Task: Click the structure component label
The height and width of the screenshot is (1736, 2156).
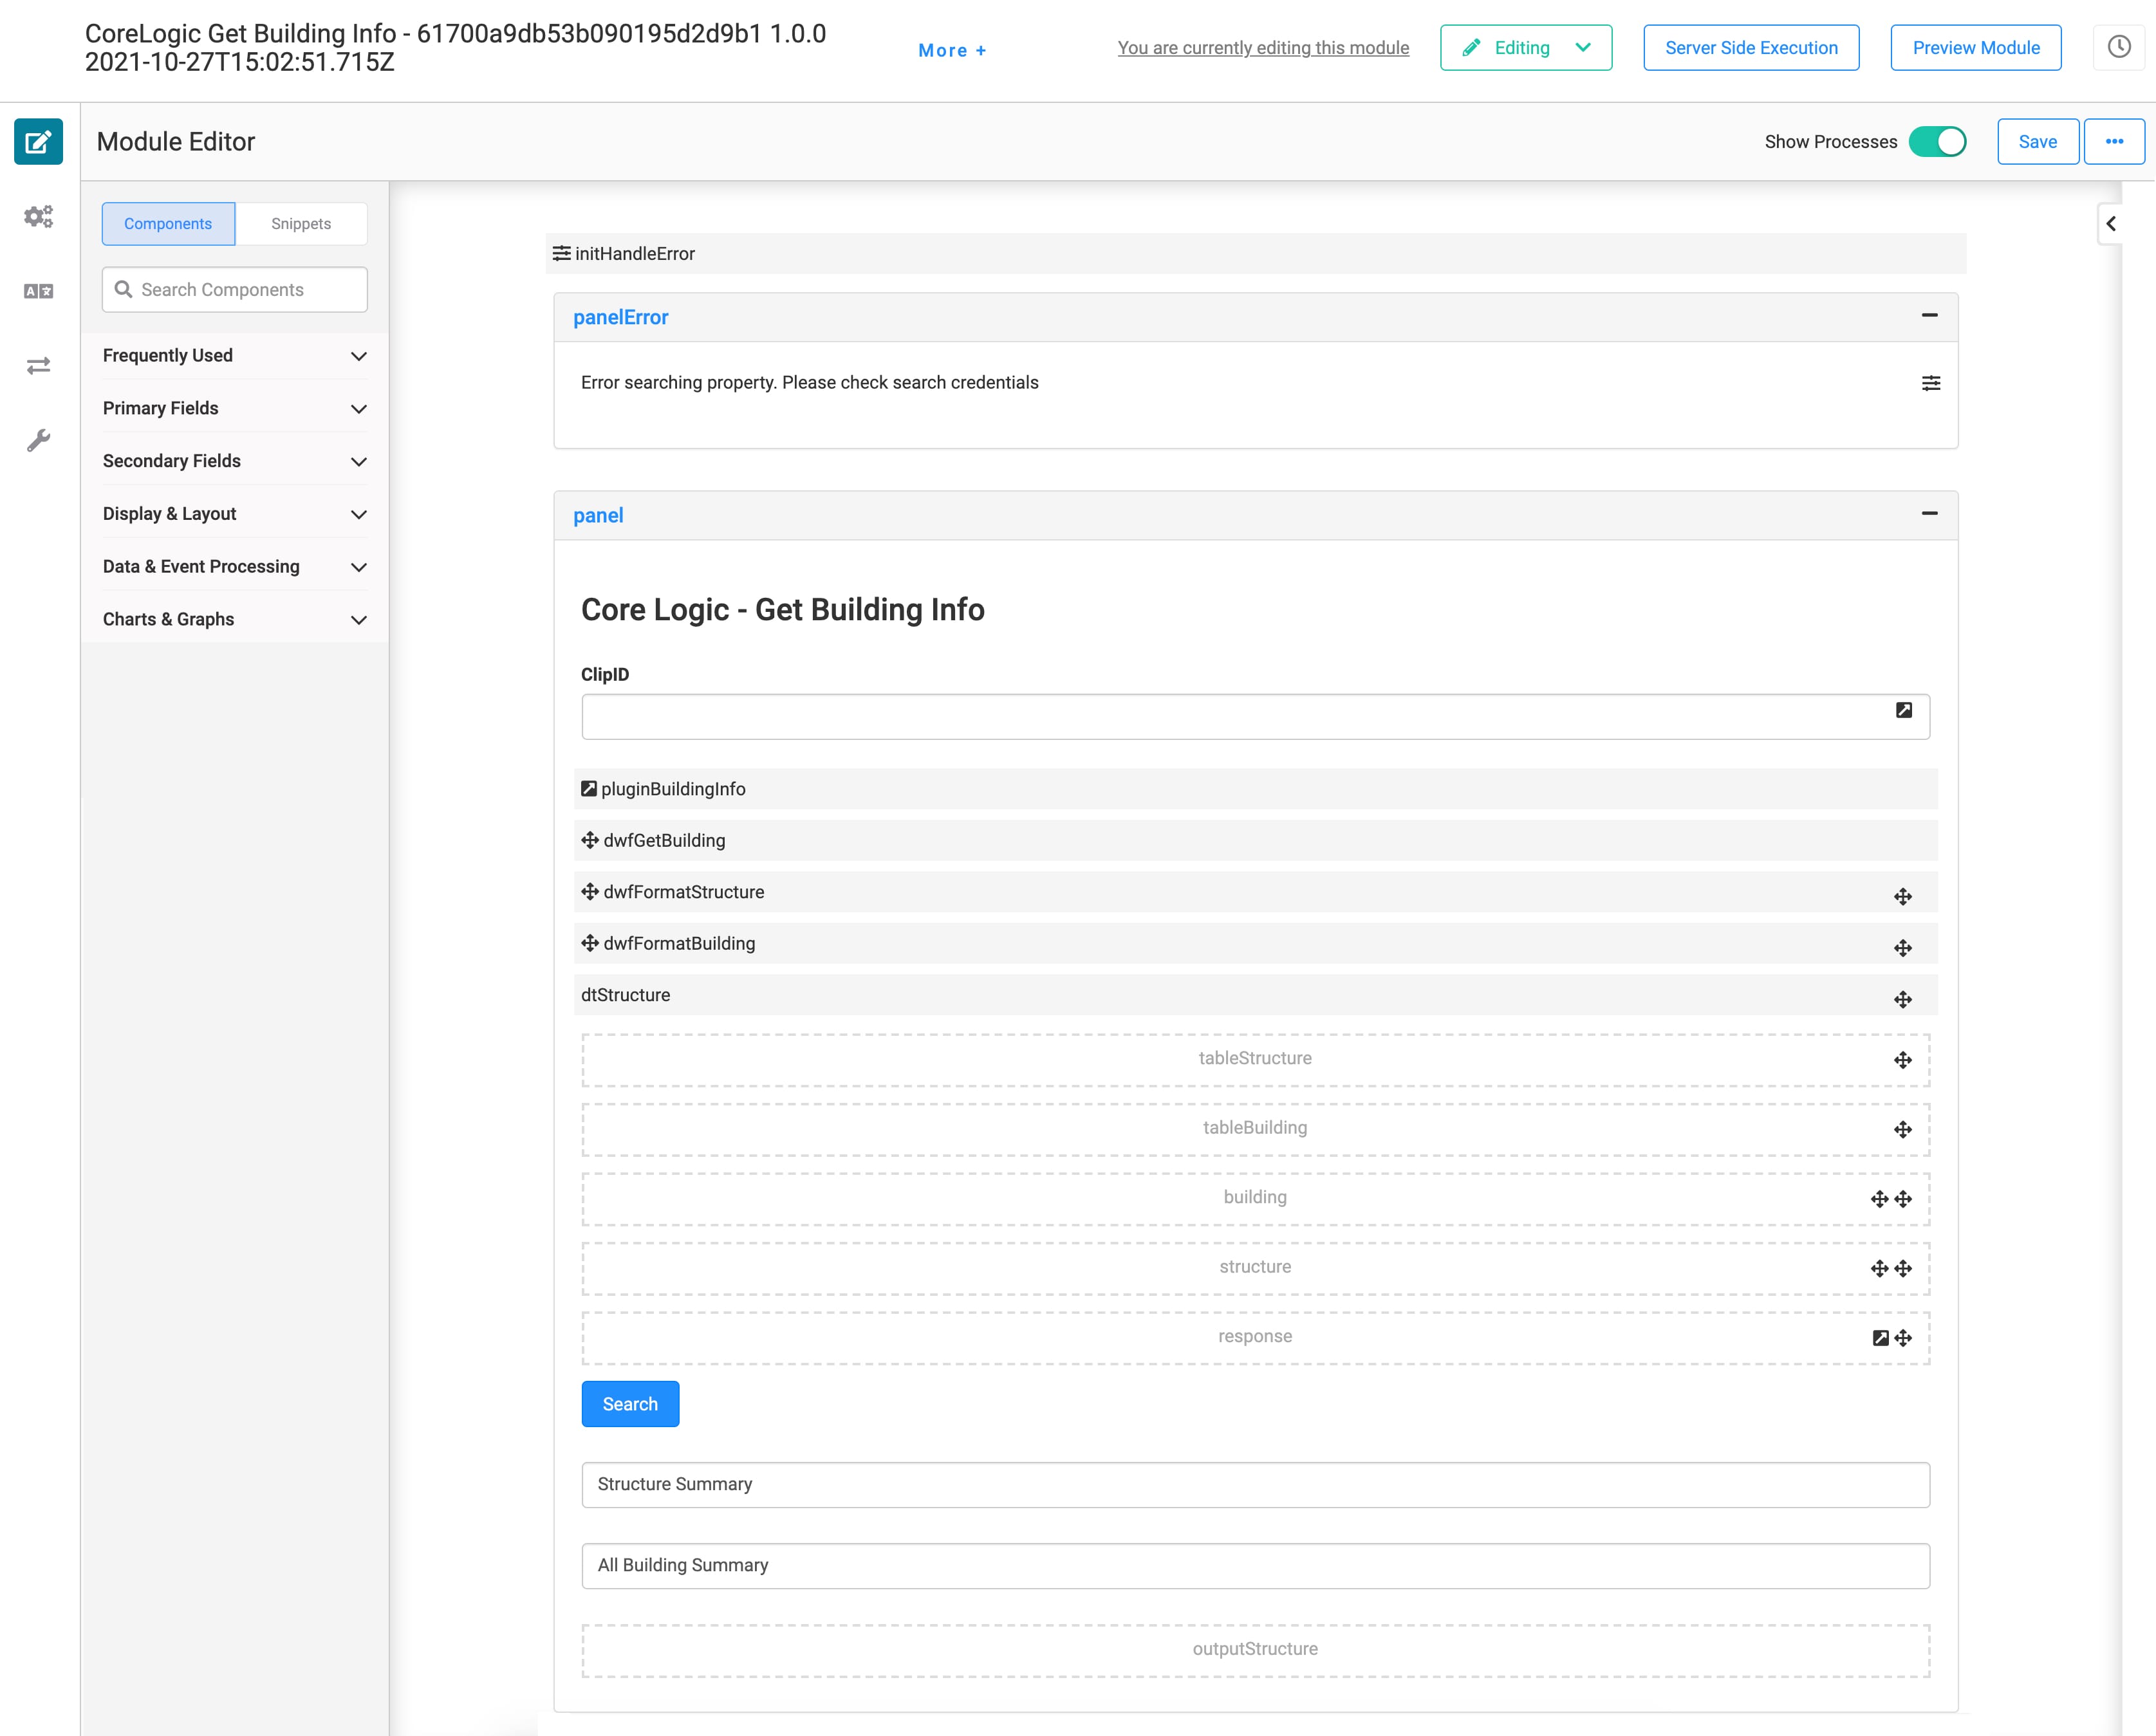Action: [1255, 1266]
